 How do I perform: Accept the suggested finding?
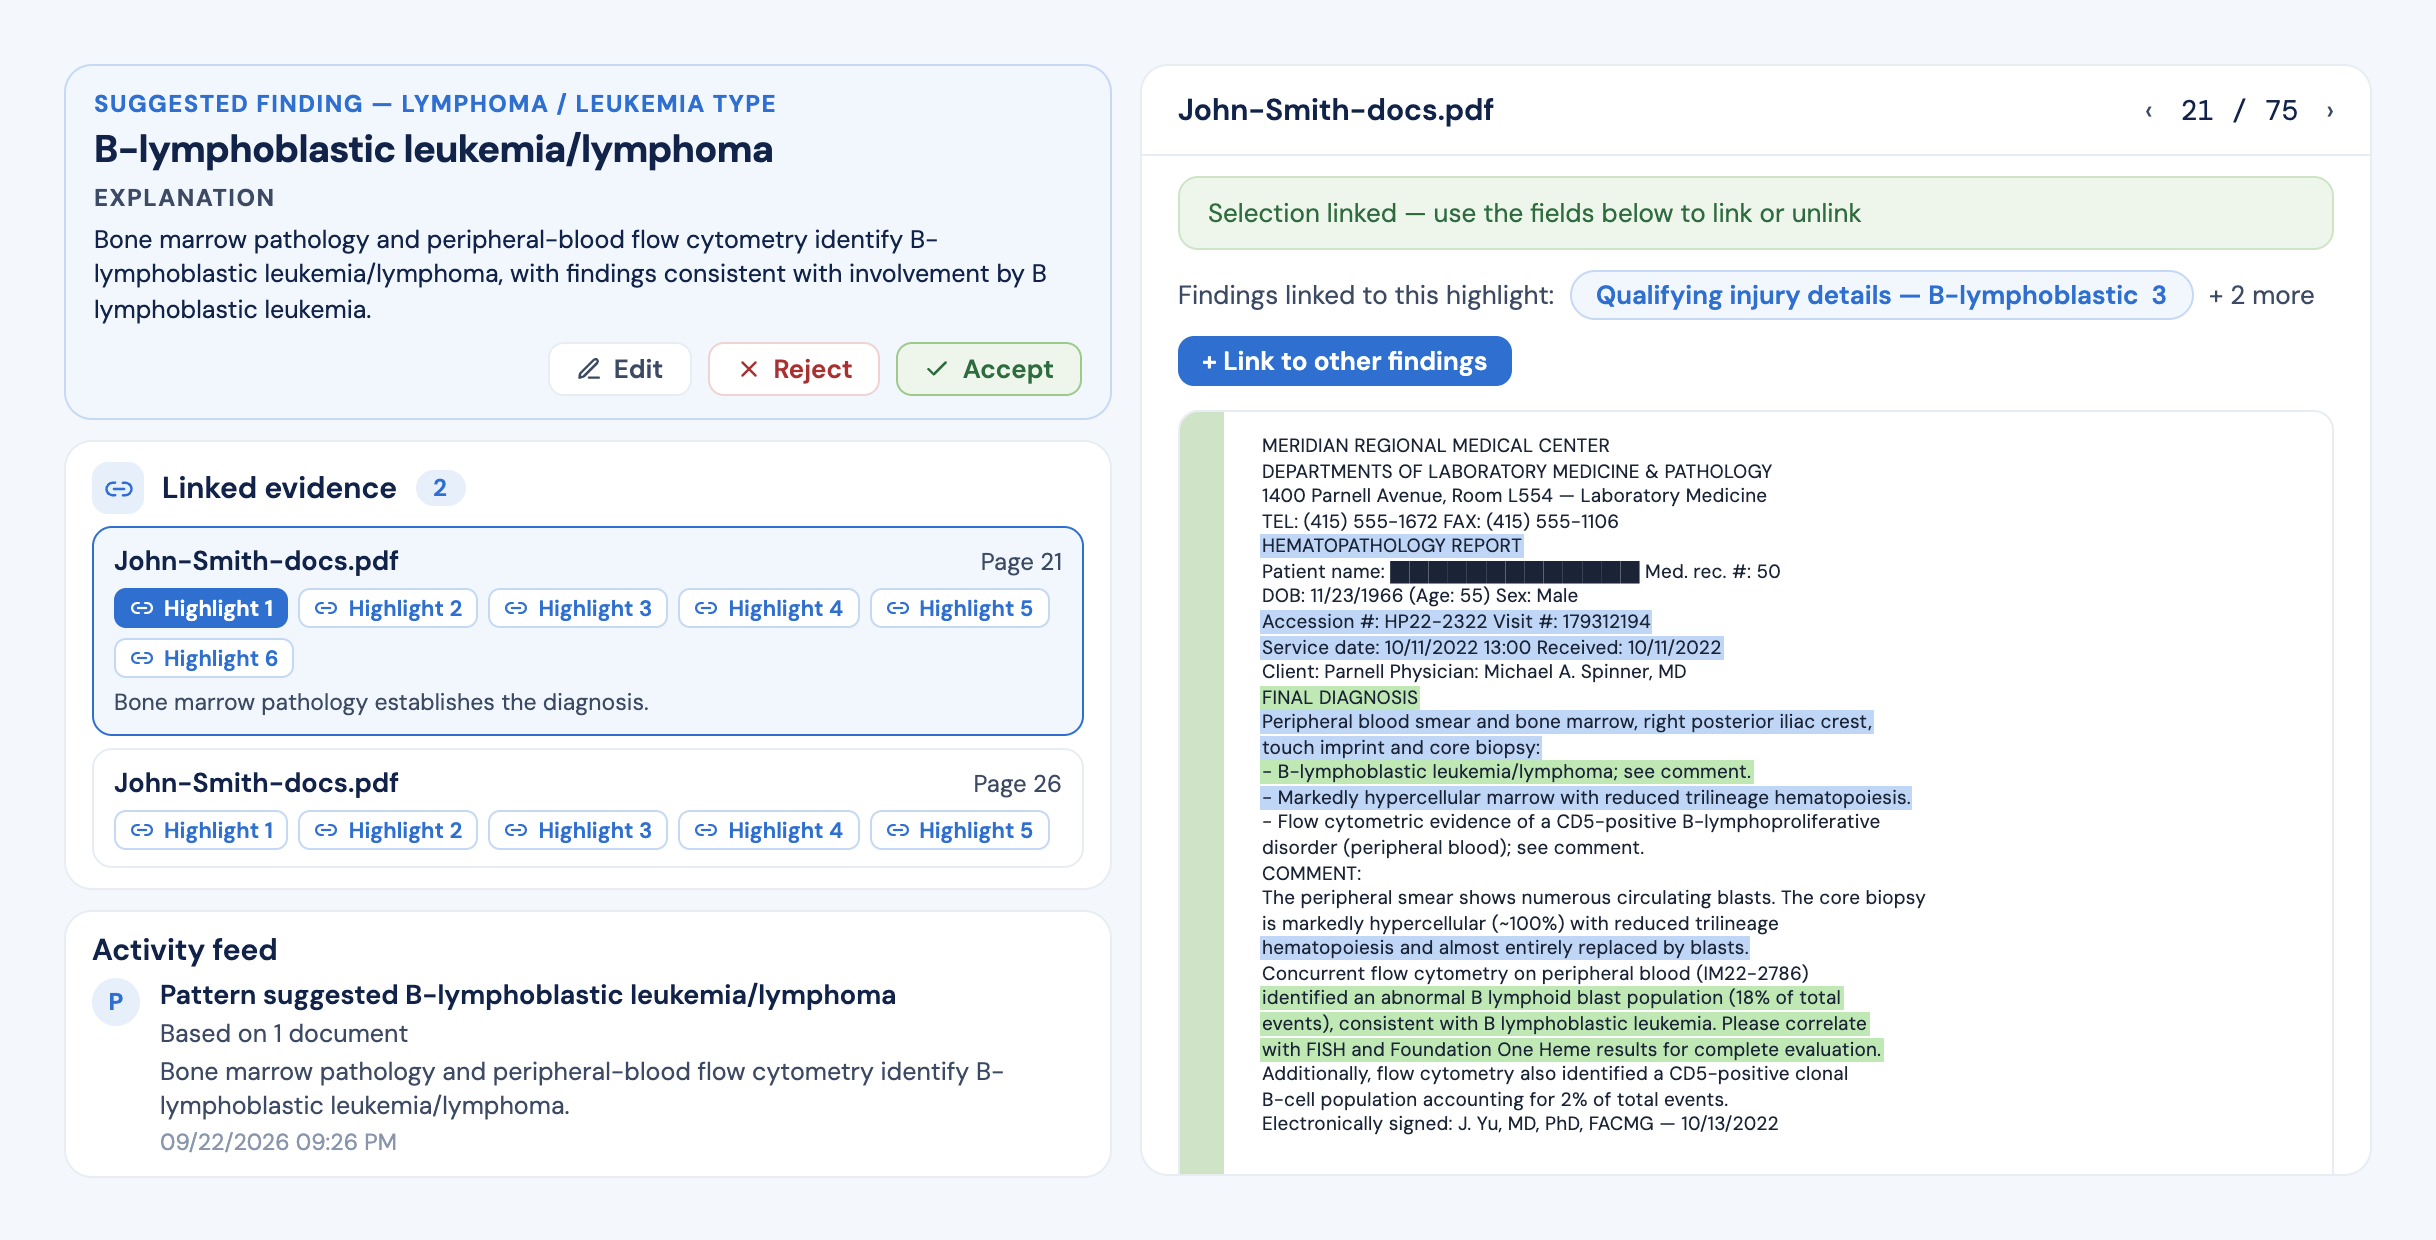(x=988, y=369)
